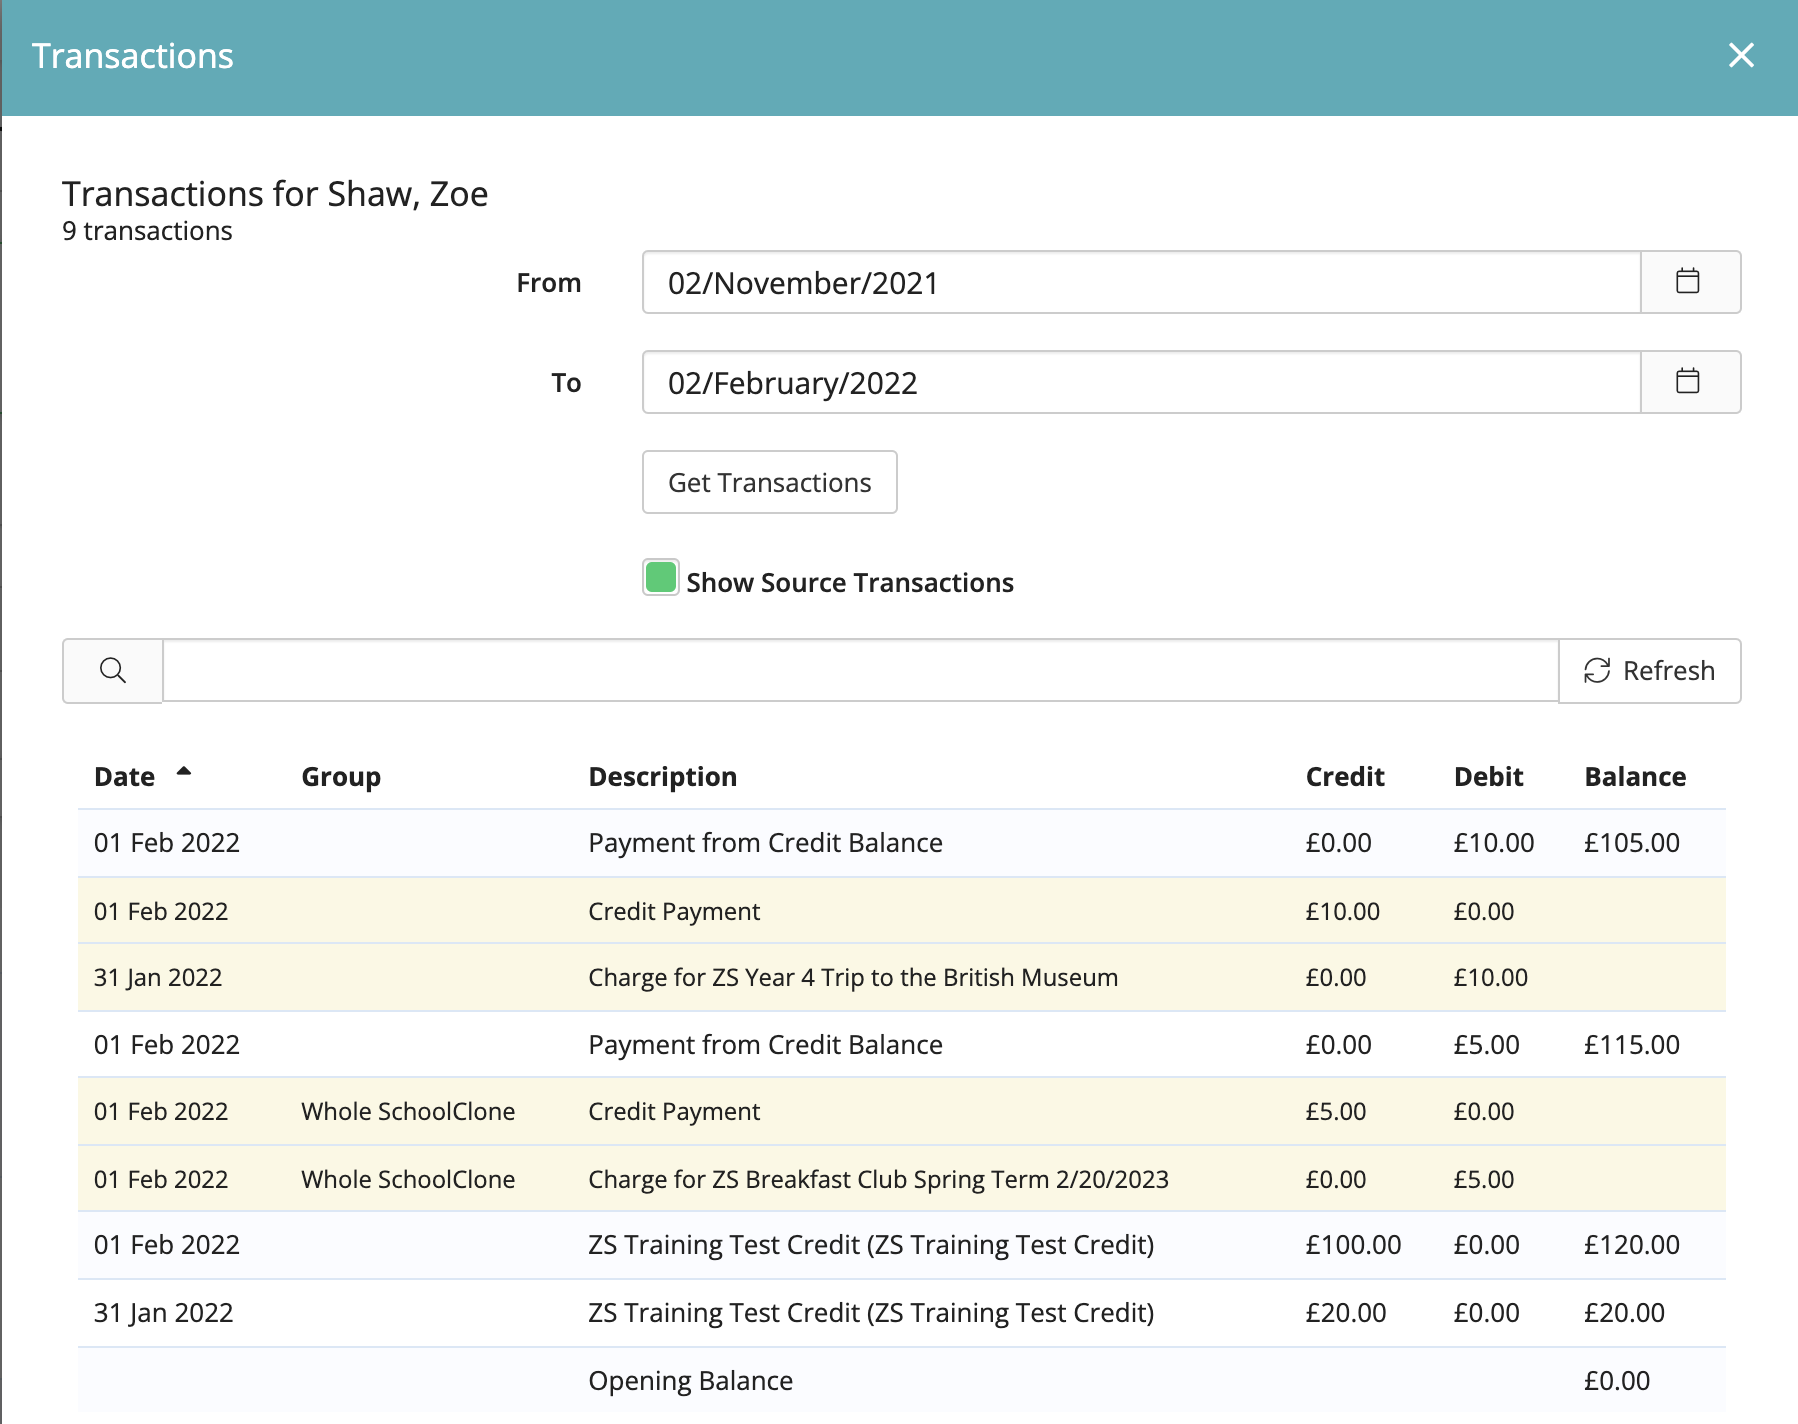The height and width of the screenshot is (1424, 1798).
Task: Click the 9 transactions count text
Action: (x=147, y=231)
